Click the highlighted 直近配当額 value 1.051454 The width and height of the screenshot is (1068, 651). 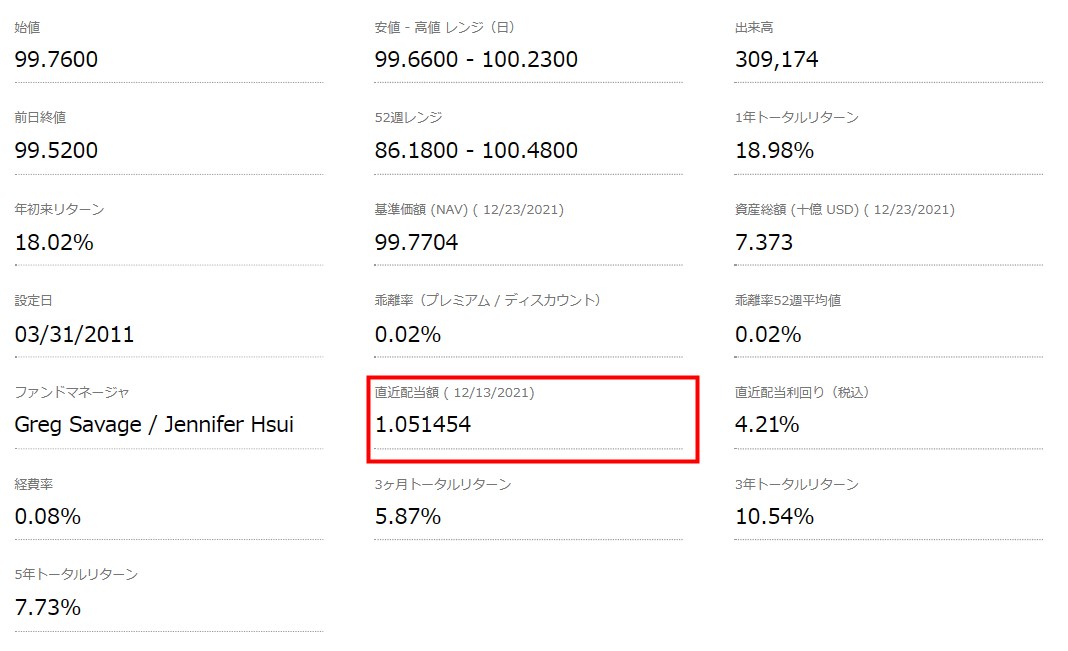423,425
